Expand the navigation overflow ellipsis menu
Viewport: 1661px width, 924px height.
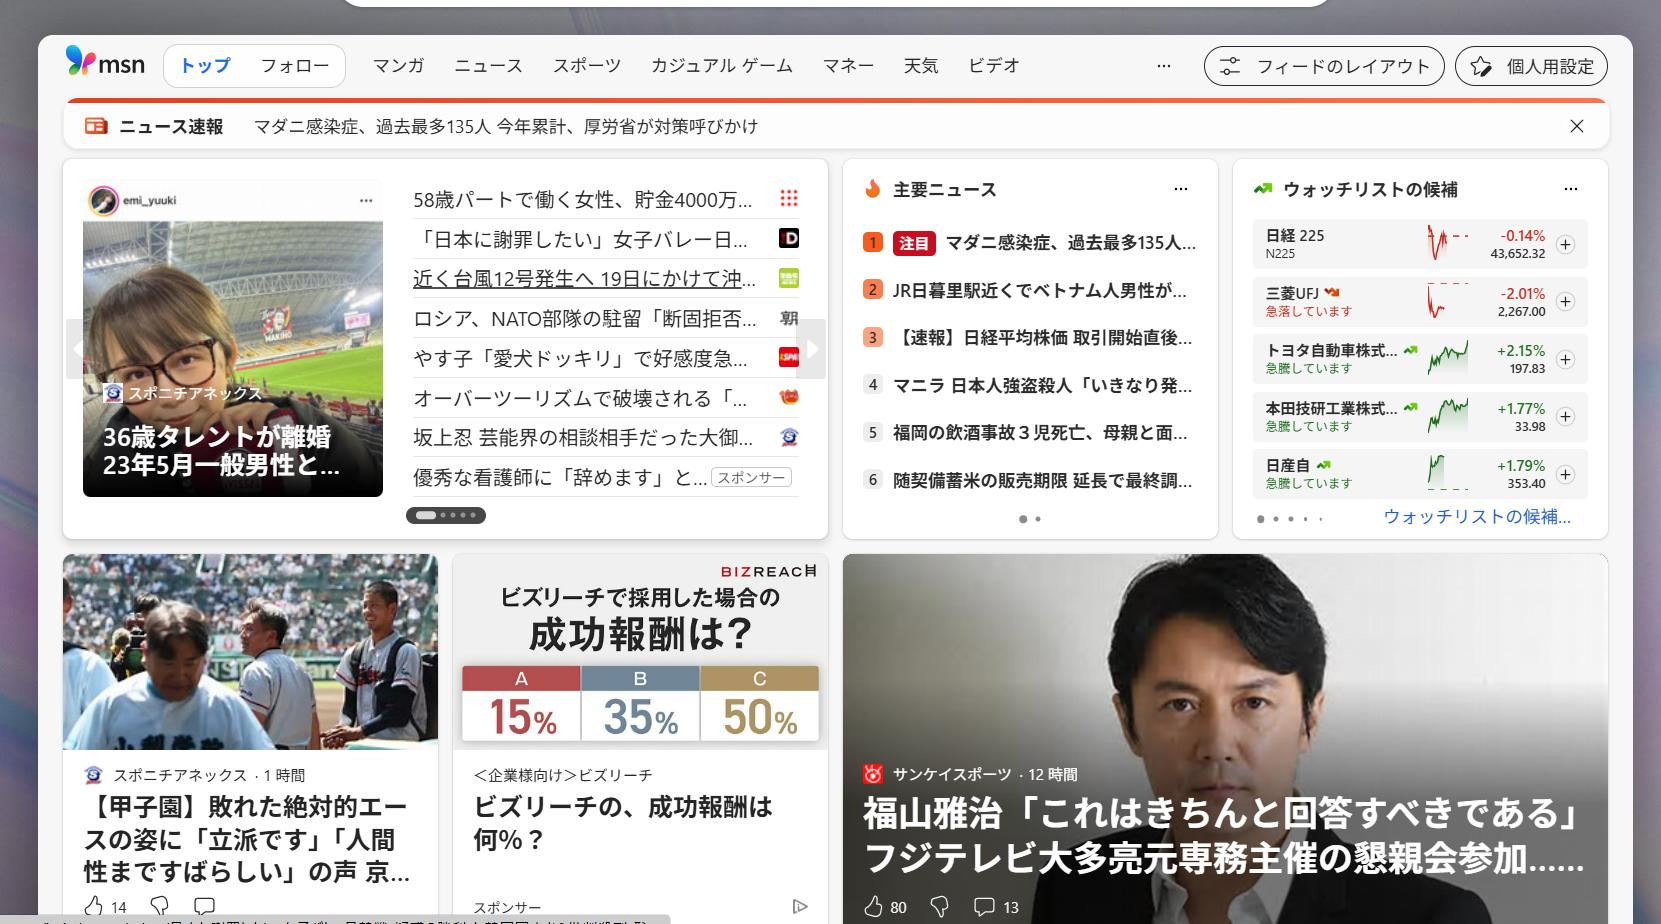click(1163, 66)
